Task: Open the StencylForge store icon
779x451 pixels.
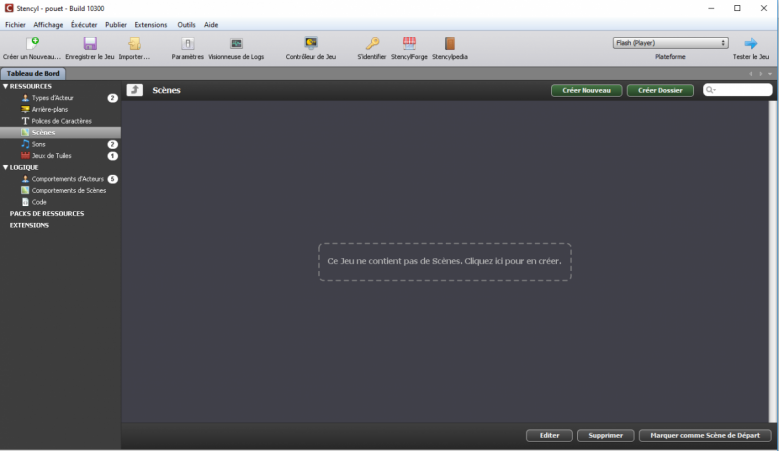Action: (x=409, y=44)
